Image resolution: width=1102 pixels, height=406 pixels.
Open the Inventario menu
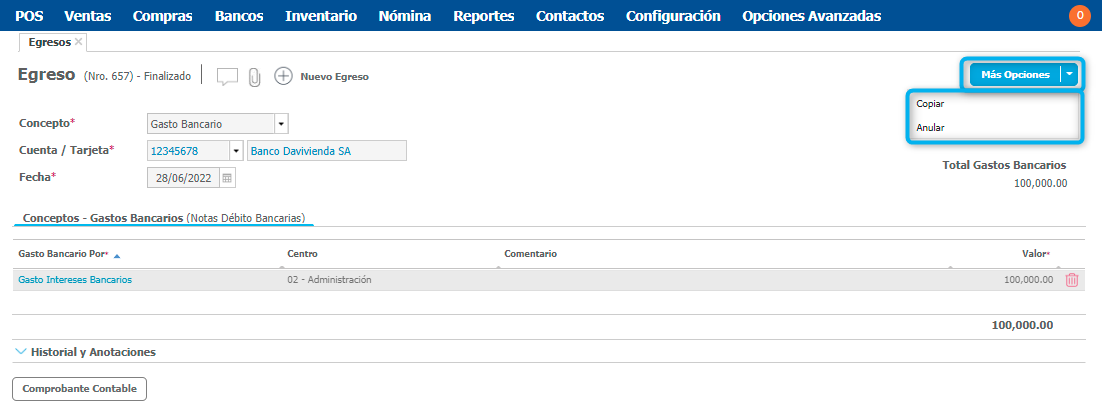[320, 16]
